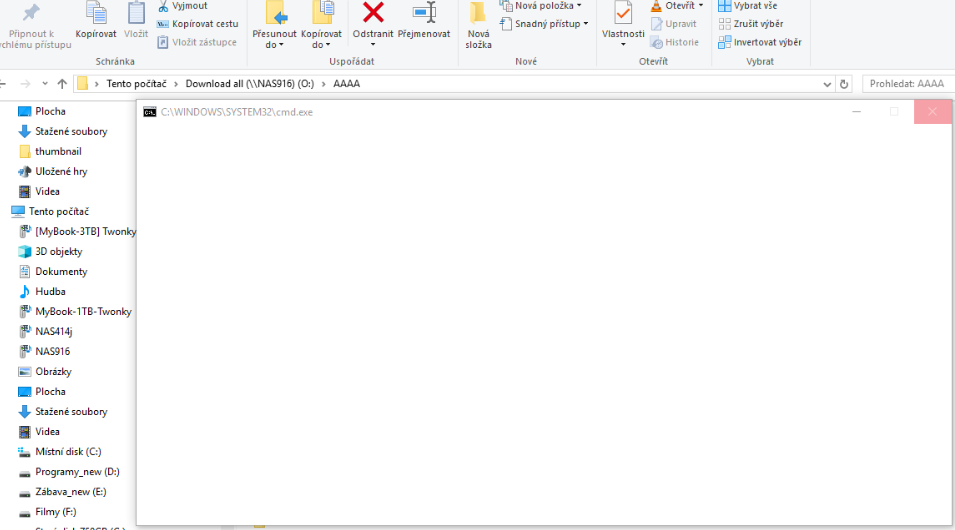Open Vlastnosti properties checkmark icon
This screenshot has height=530, width=955.
(622, 13)
